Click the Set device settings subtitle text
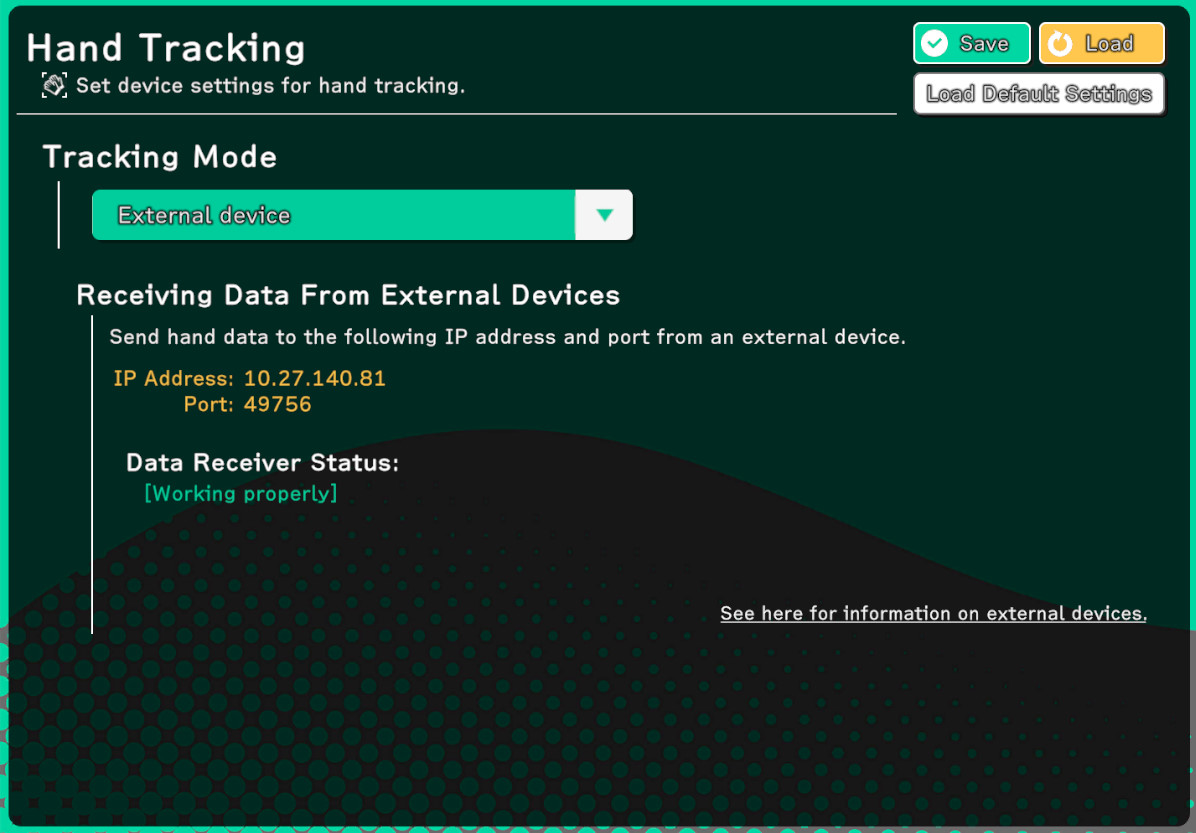The width and height of the screenshot is (1196, 833). pos(270,86)
